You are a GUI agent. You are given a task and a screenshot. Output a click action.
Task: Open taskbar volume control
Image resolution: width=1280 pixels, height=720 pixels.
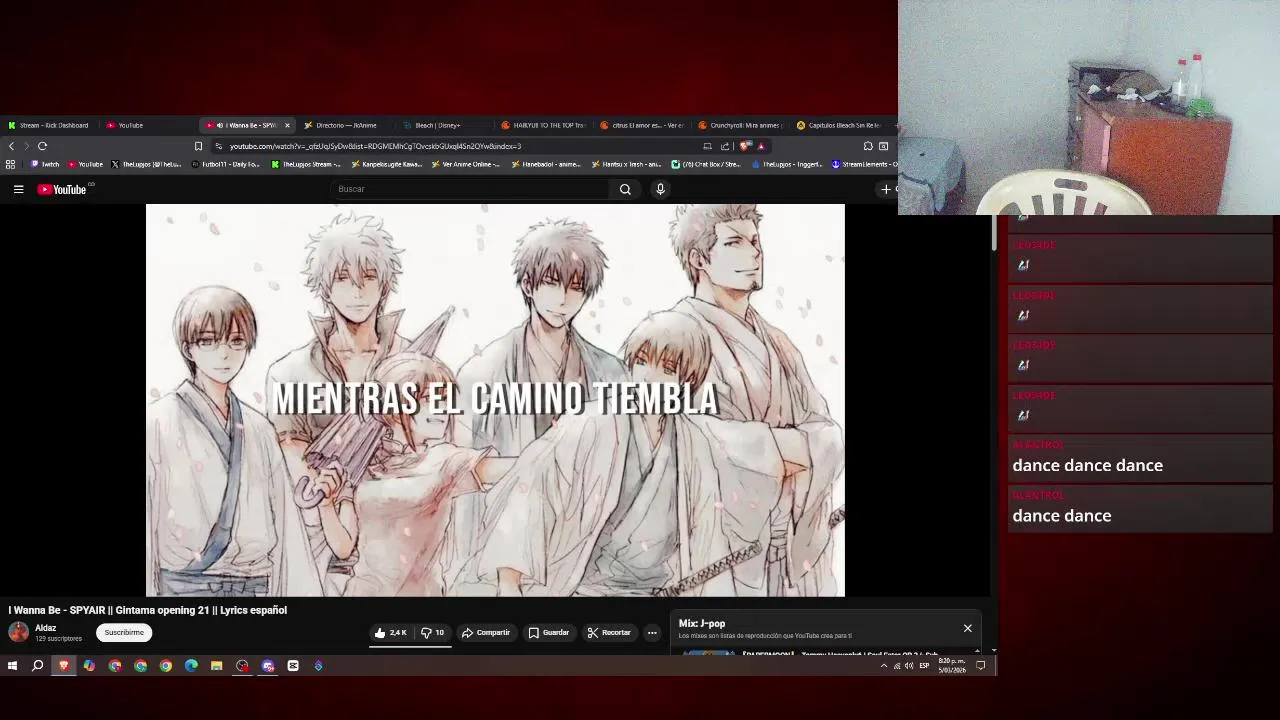(909, 665)
